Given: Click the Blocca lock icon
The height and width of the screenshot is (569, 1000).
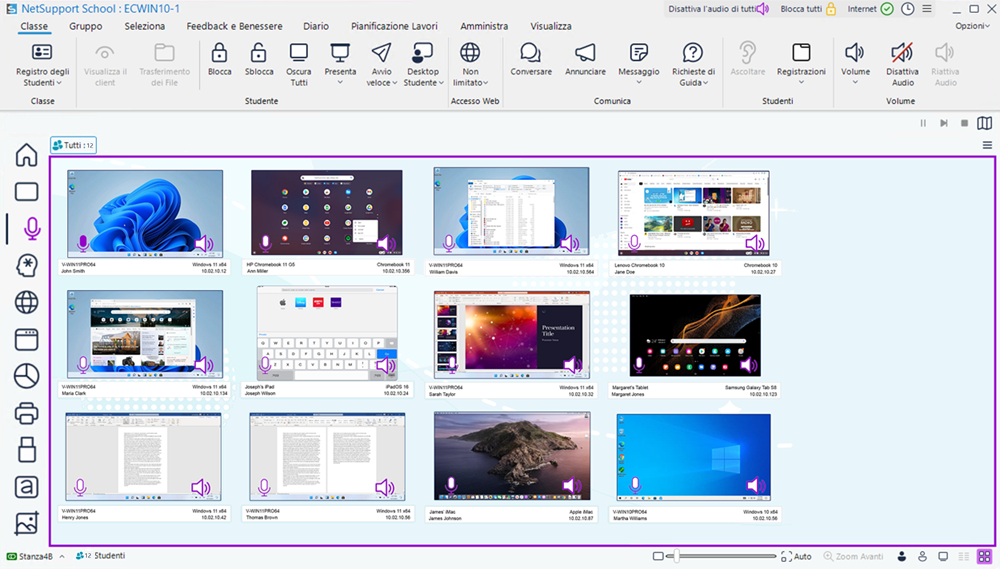Looking at the screenshot, I should 219,54.
